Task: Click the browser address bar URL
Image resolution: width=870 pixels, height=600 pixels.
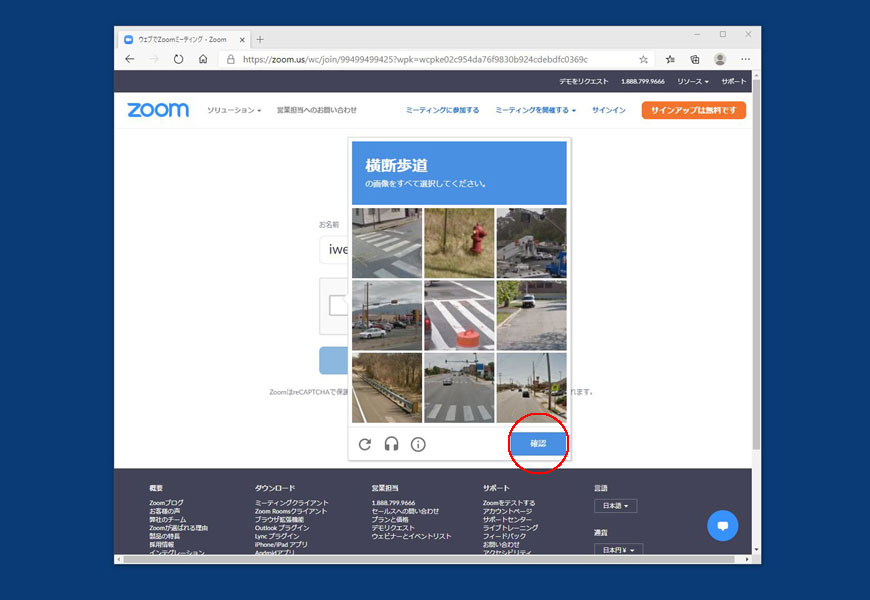Action: [415, 59]
